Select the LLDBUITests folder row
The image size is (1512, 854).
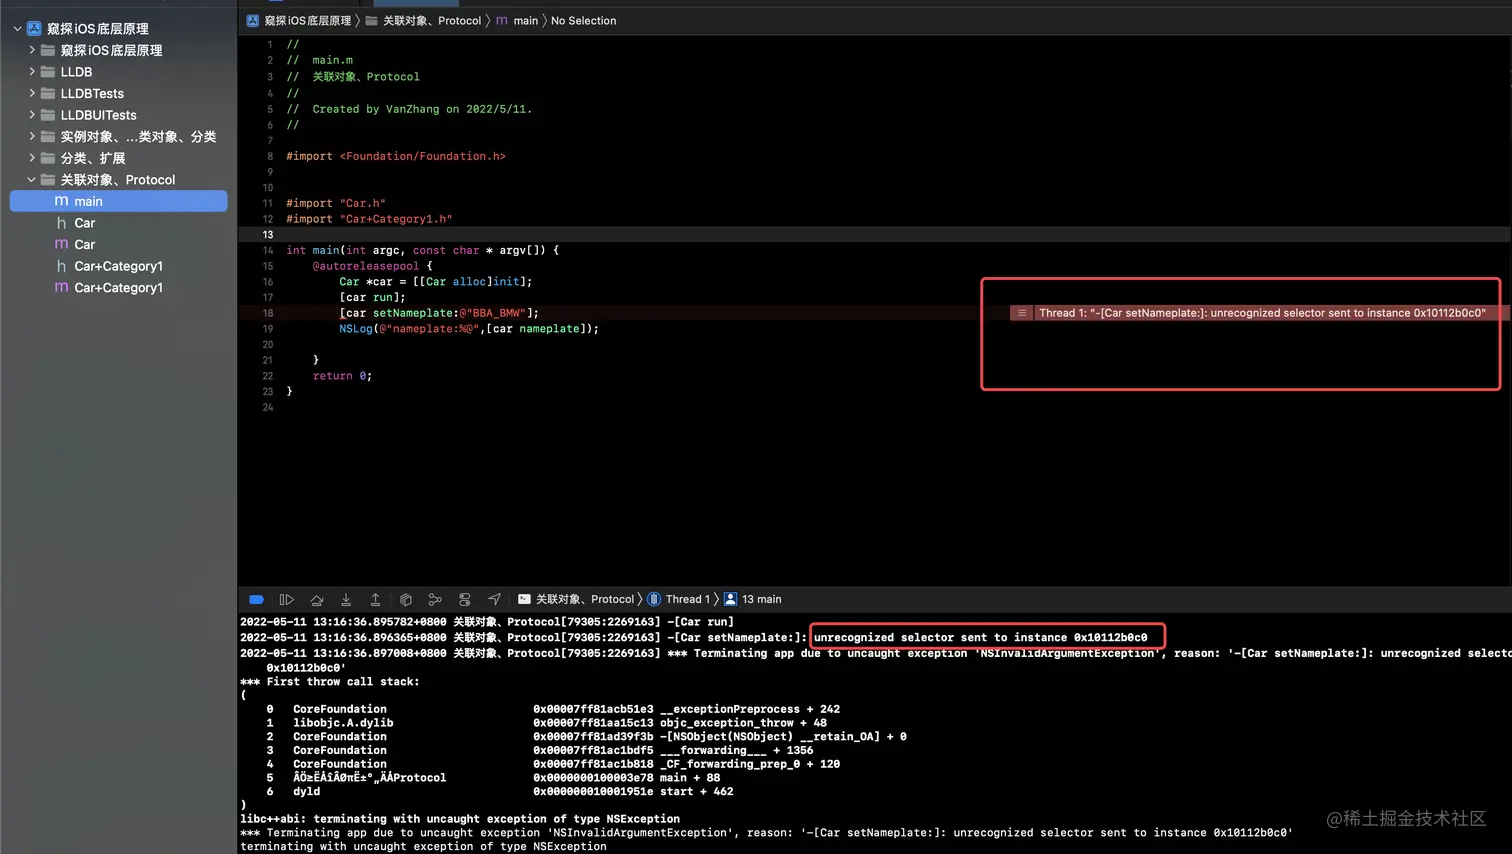click(119, 115)
